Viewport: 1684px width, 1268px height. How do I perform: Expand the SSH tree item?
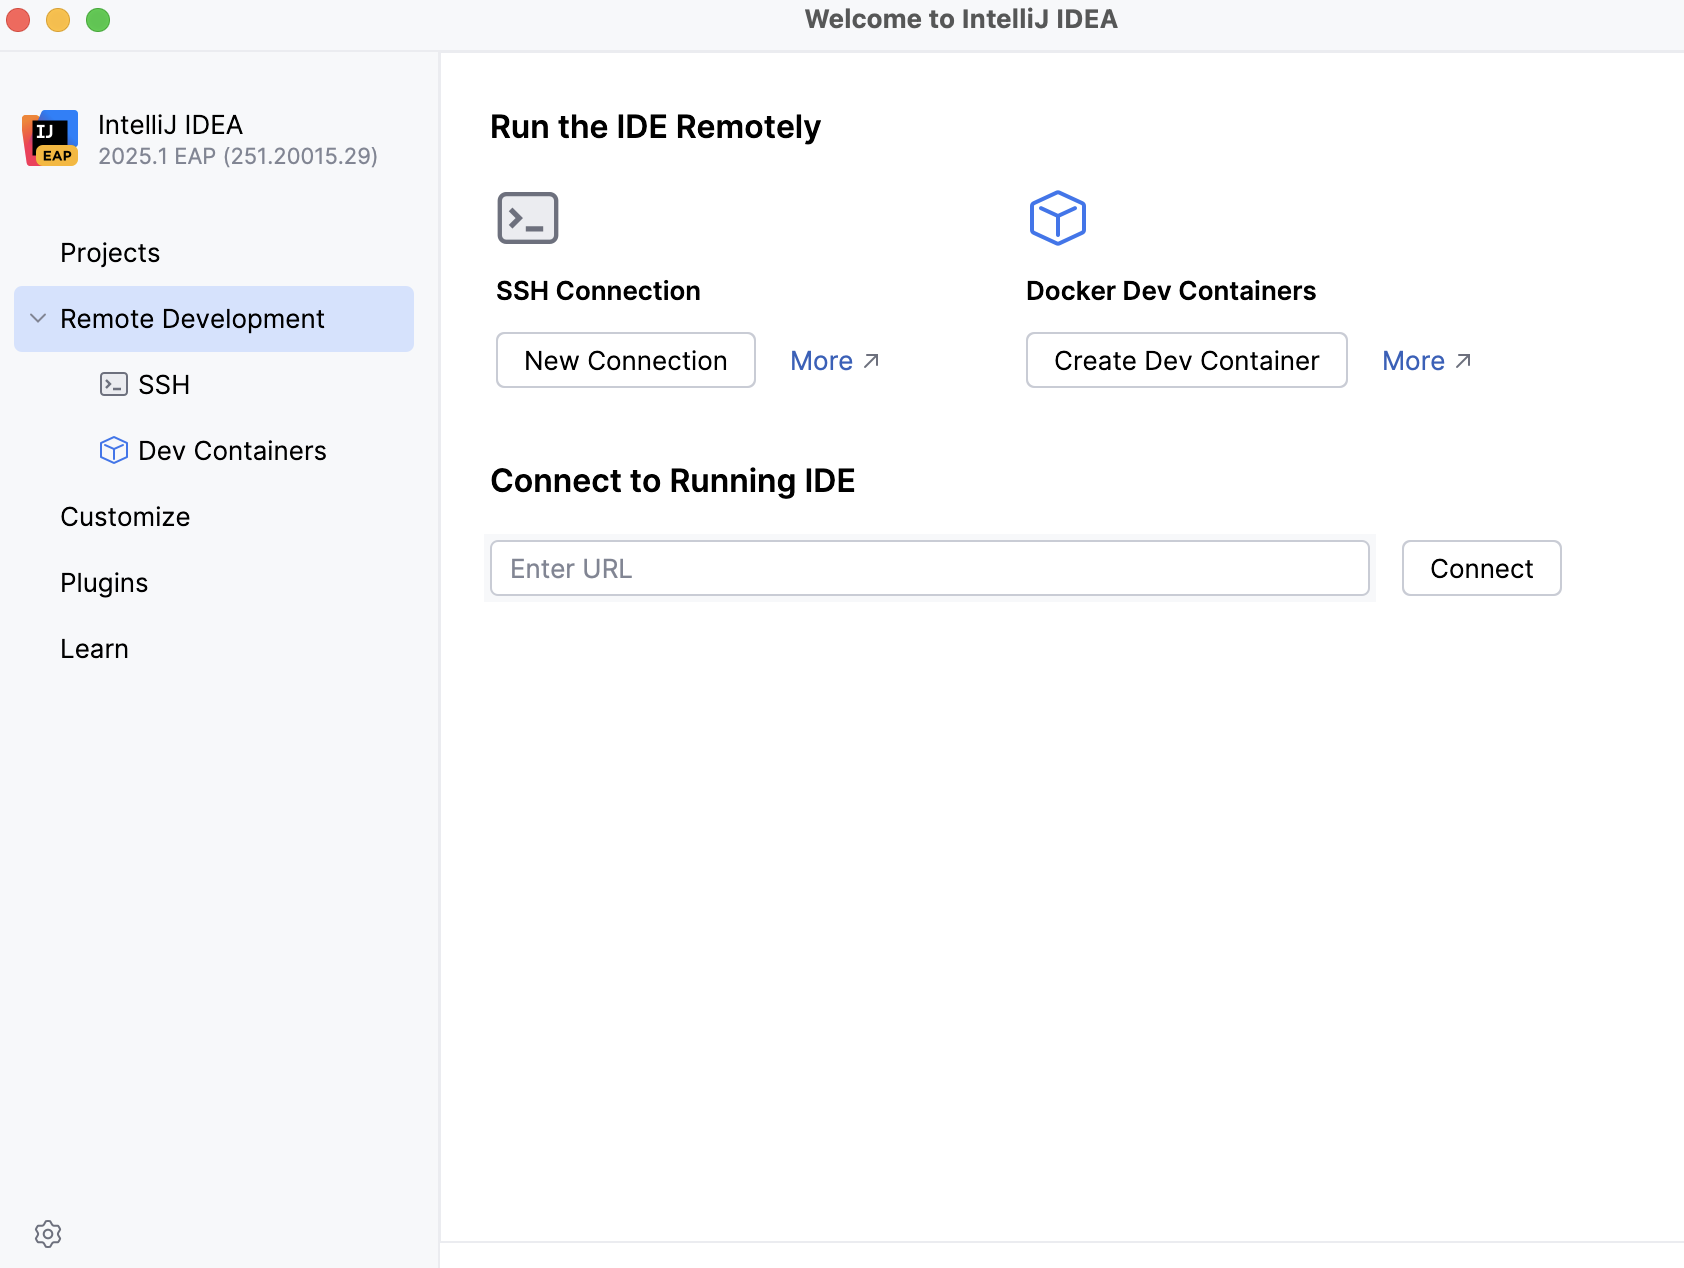(x=164, y=384)
